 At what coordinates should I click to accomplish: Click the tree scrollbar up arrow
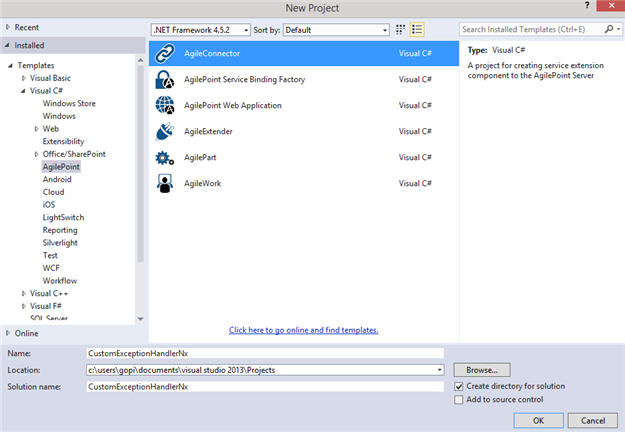tap(140, 60)
